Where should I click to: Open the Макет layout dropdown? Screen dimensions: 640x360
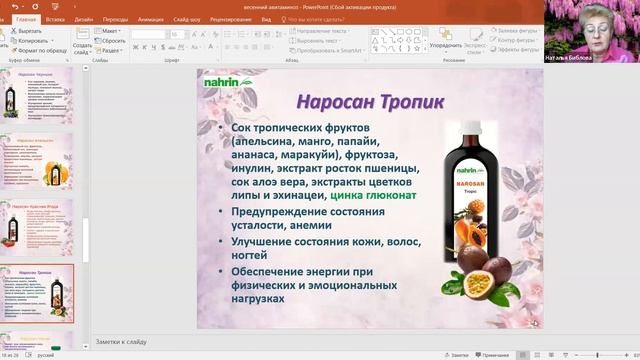(108, 31)
